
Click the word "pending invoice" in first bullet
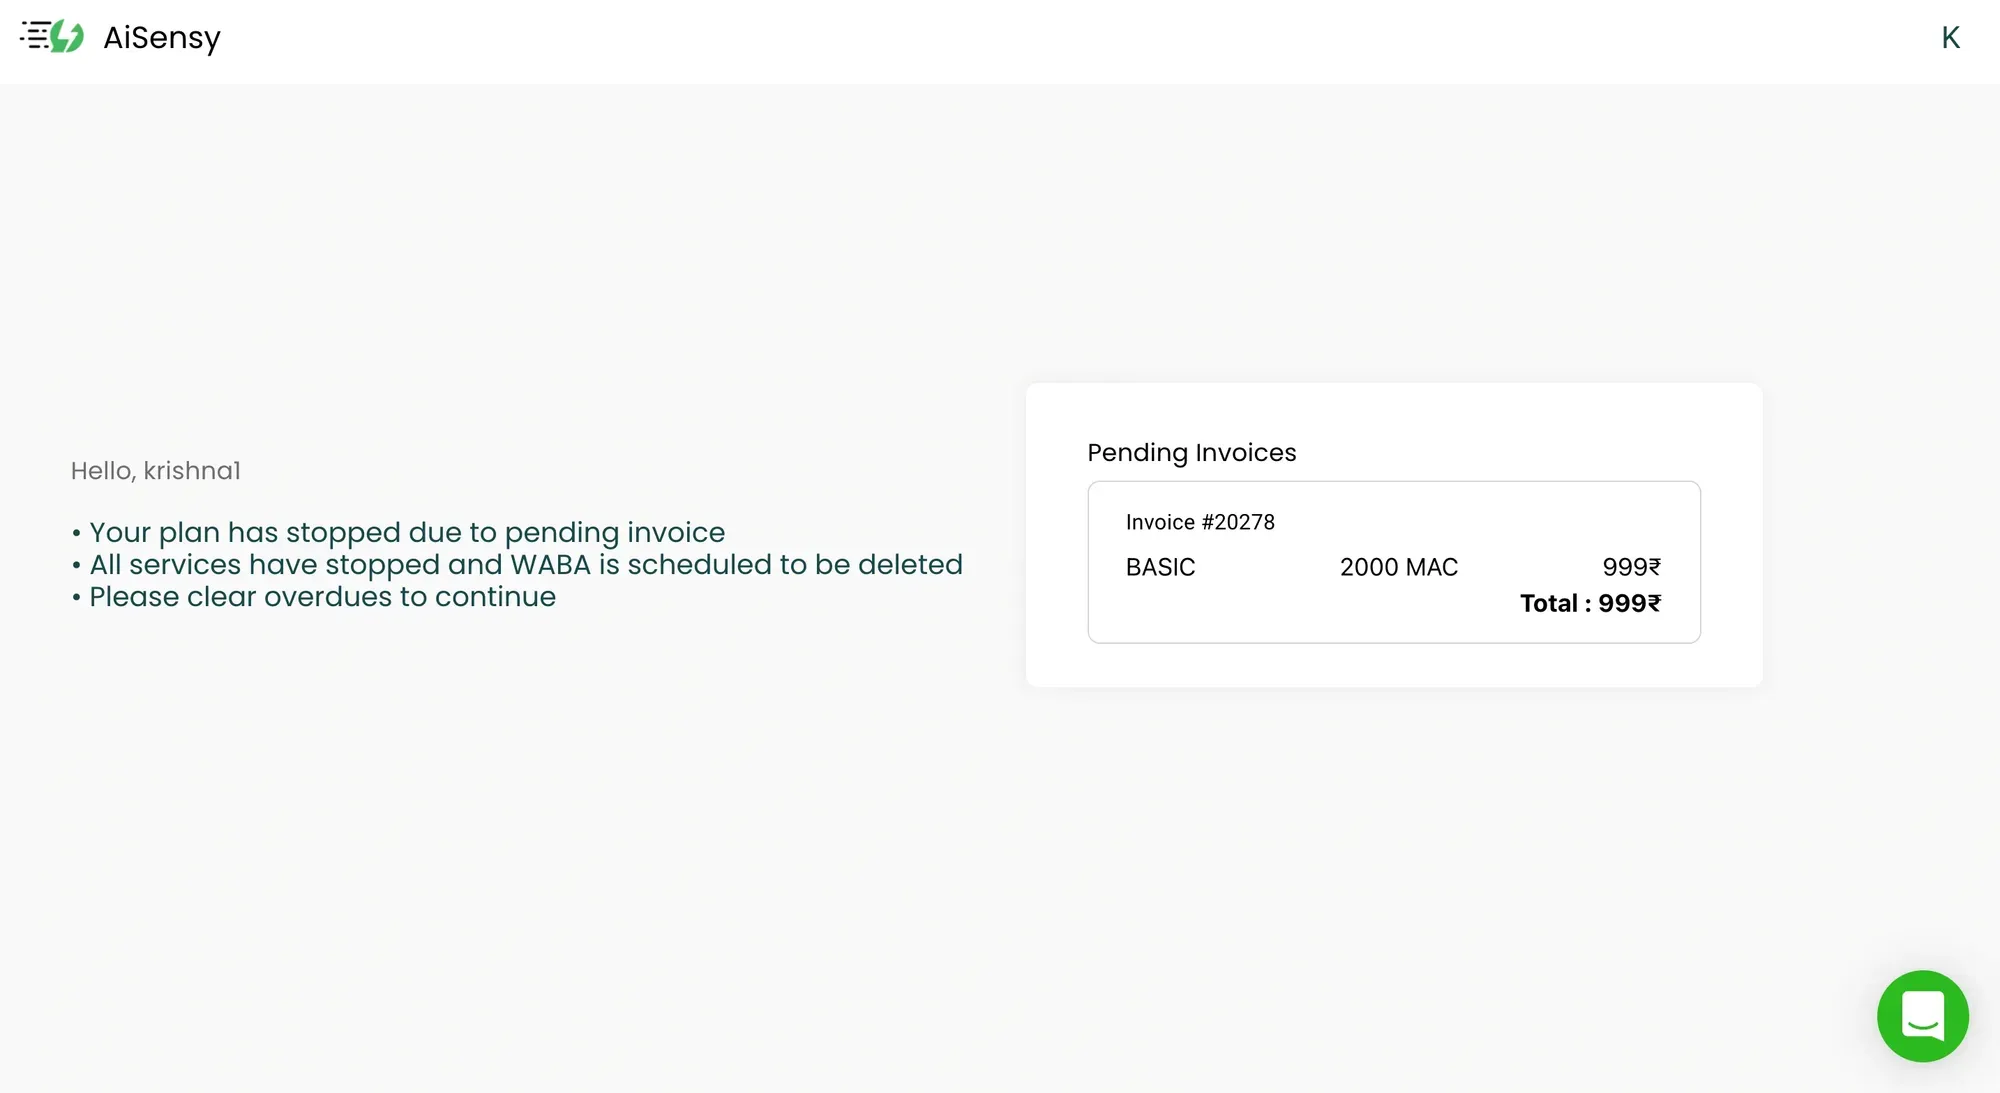[614, 533]
